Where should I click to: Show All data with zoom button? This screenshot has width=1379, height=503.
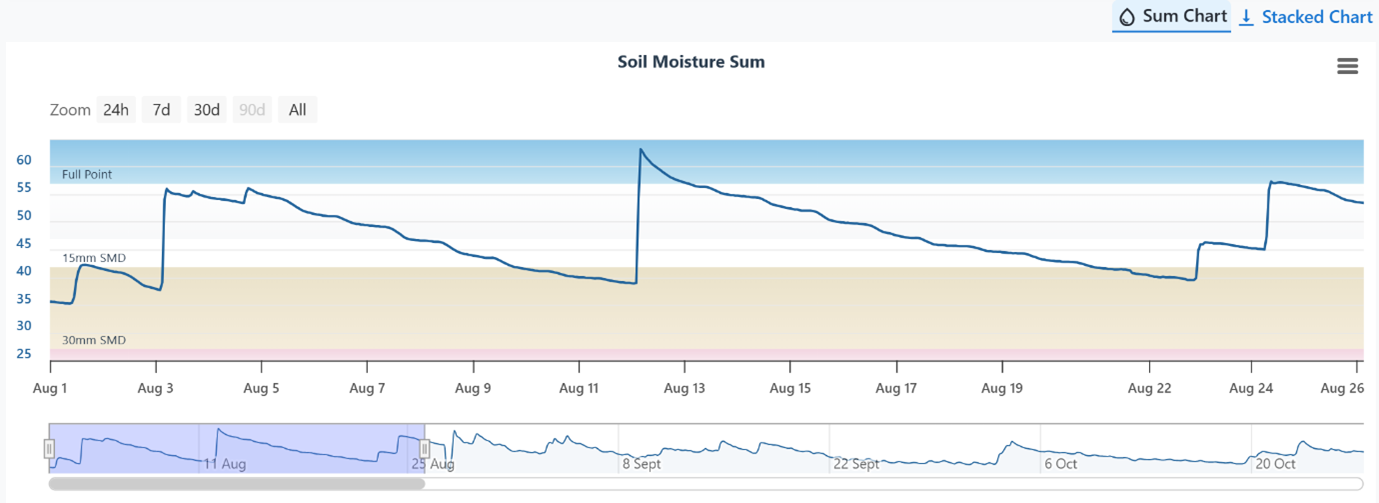(297, 110)
